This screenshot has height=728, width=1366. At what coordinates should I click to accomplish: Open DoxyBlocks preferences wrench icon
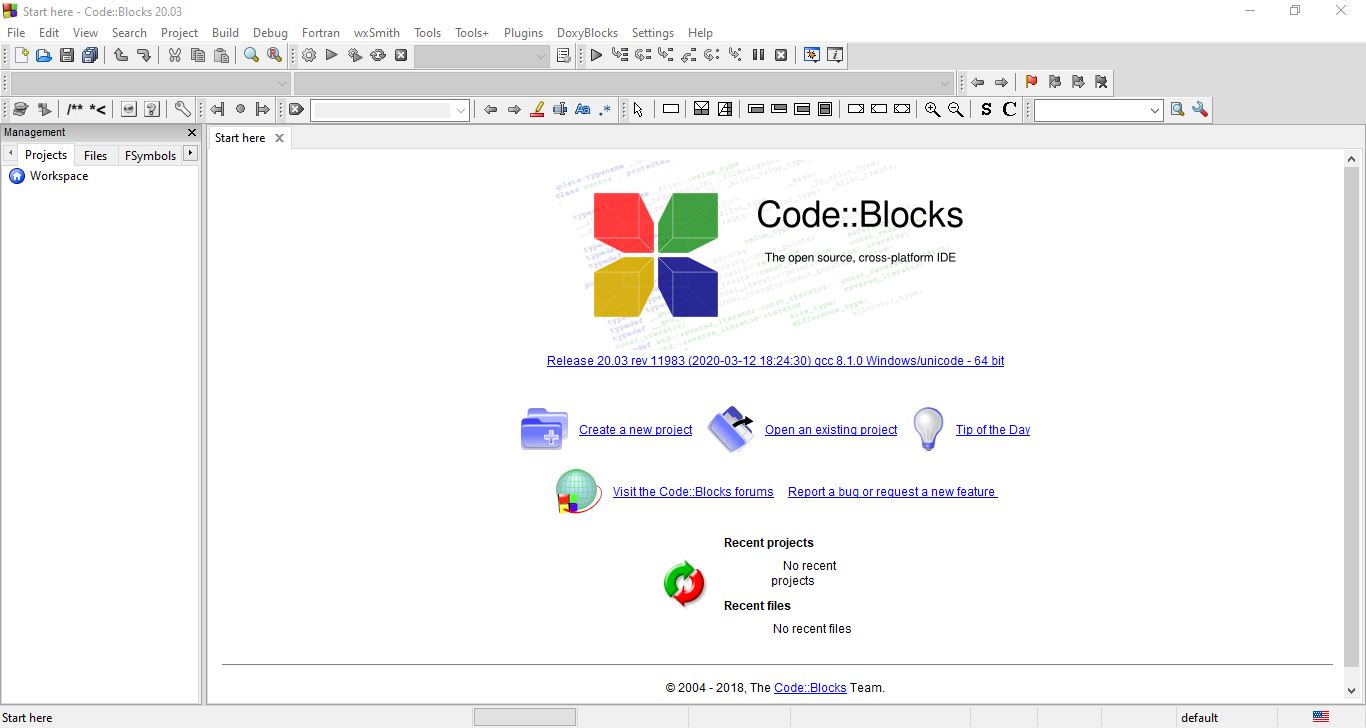pyautogui.click(x=183, y=110)
